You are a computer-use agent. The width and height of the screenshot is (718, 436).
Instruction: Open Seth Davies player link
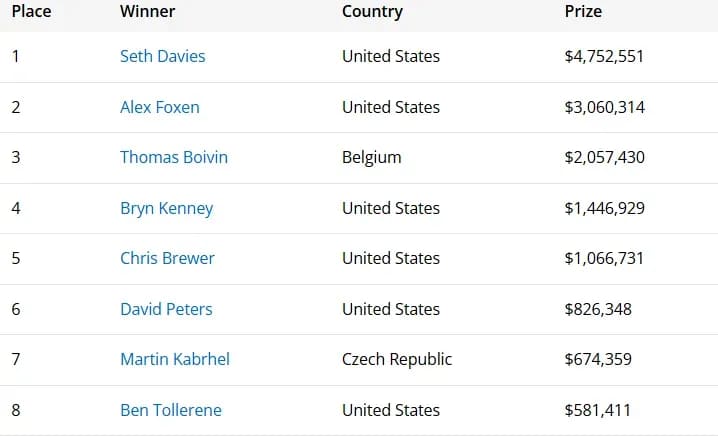163,56
